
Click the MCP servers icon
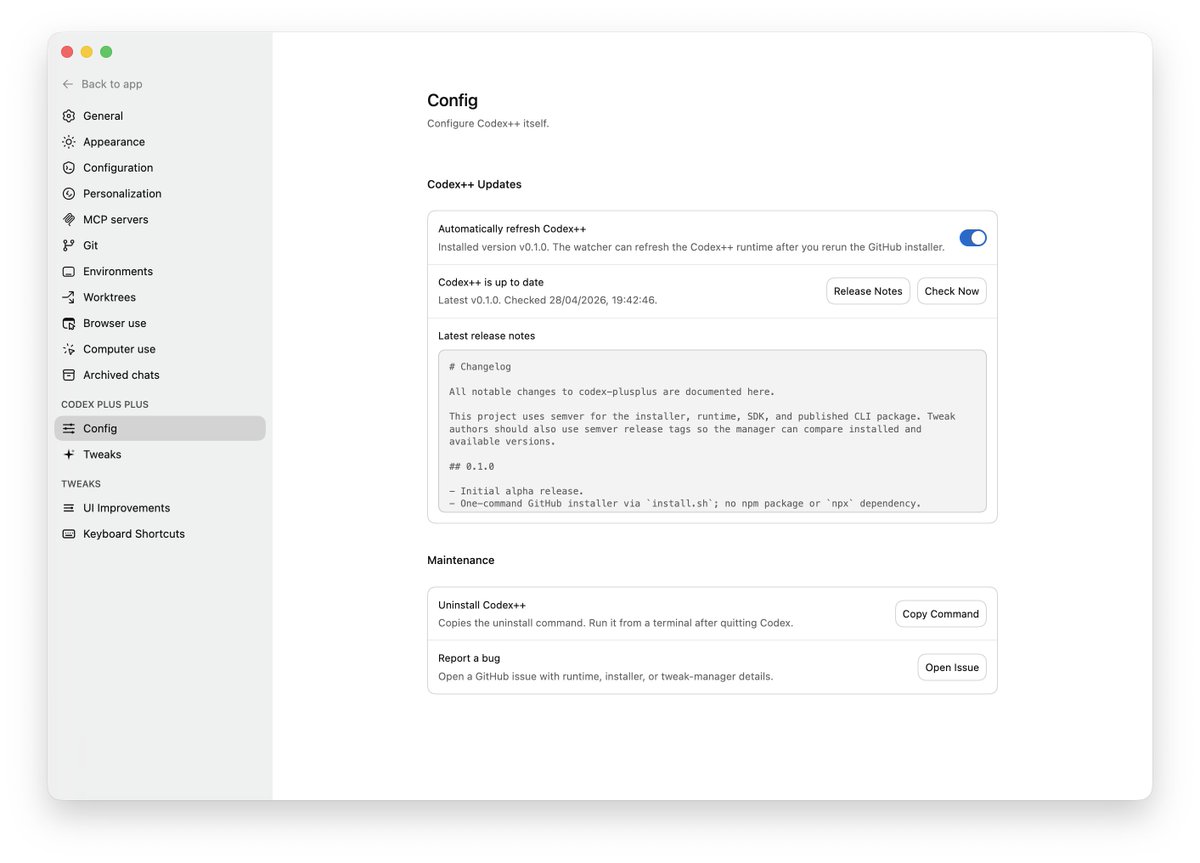(69, 220)
